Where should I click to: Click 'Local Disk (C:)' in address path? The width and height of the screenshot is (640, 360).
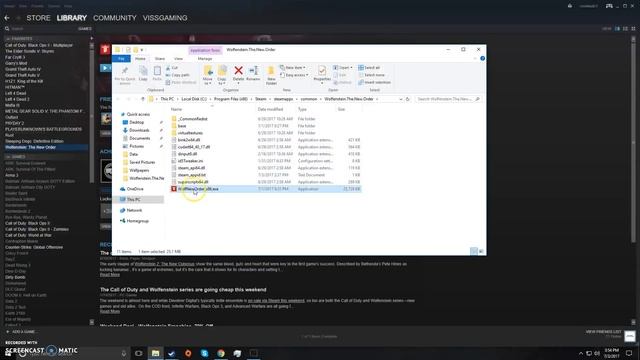pyautogui.click(x=194, y=99)
